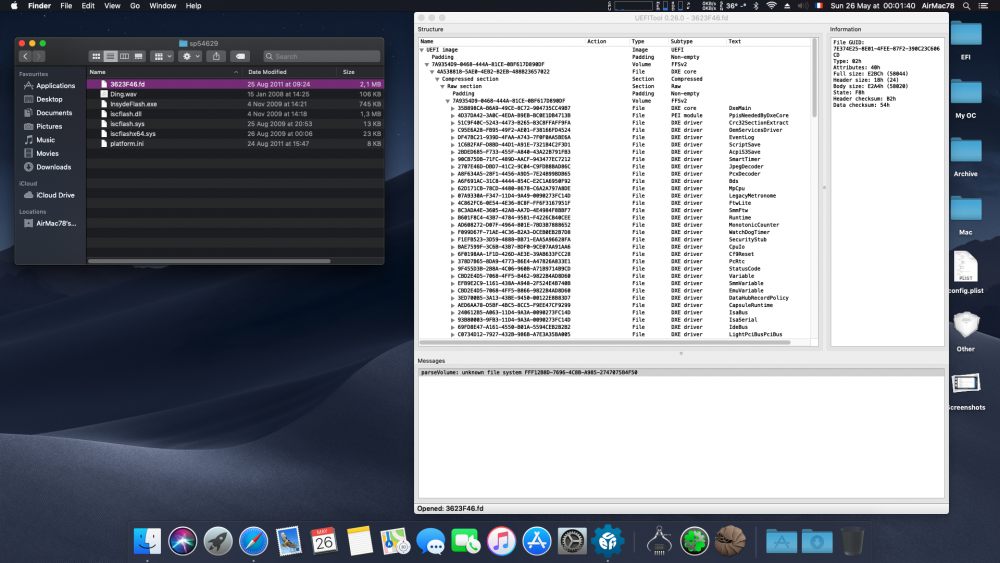Open Launchpad from the Dock
The width and height of the screenshot is (1000, 563).
(x=217, y=541)
